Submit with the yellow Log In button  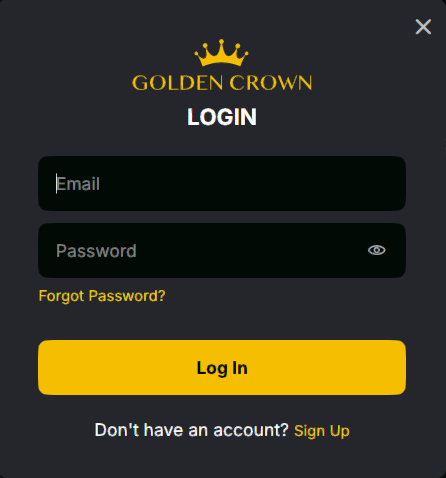tap(222, 368)
